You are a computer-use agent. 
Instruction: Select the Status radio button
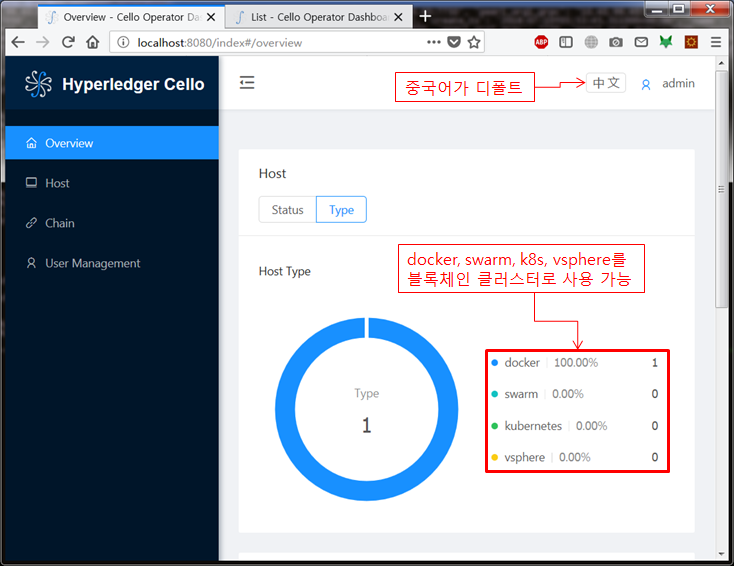pyautogui.click(x=287, y=210)
